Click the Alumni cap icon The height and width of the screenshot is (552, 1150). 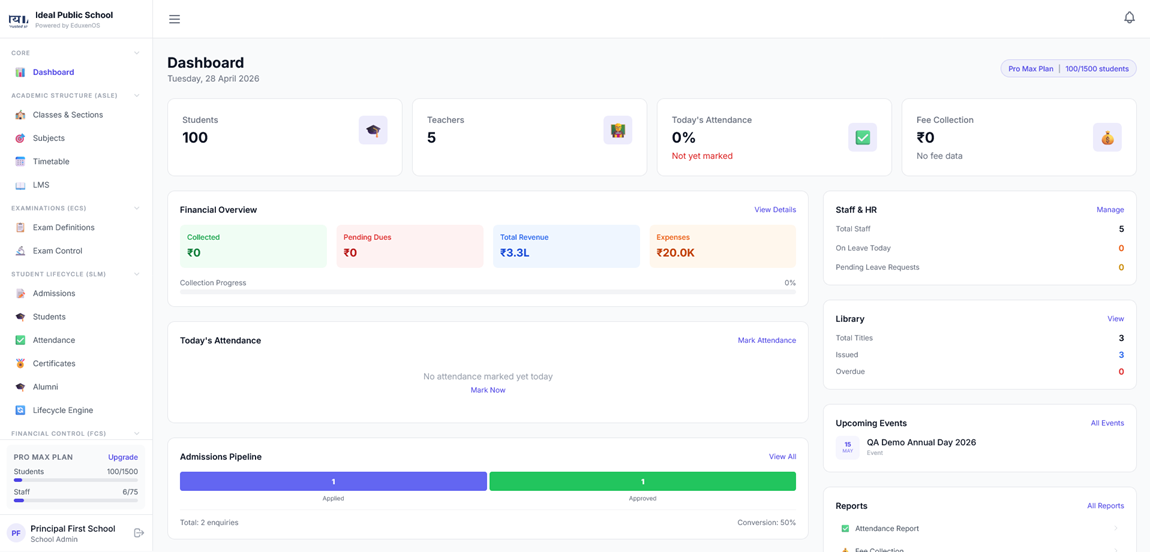20,387
